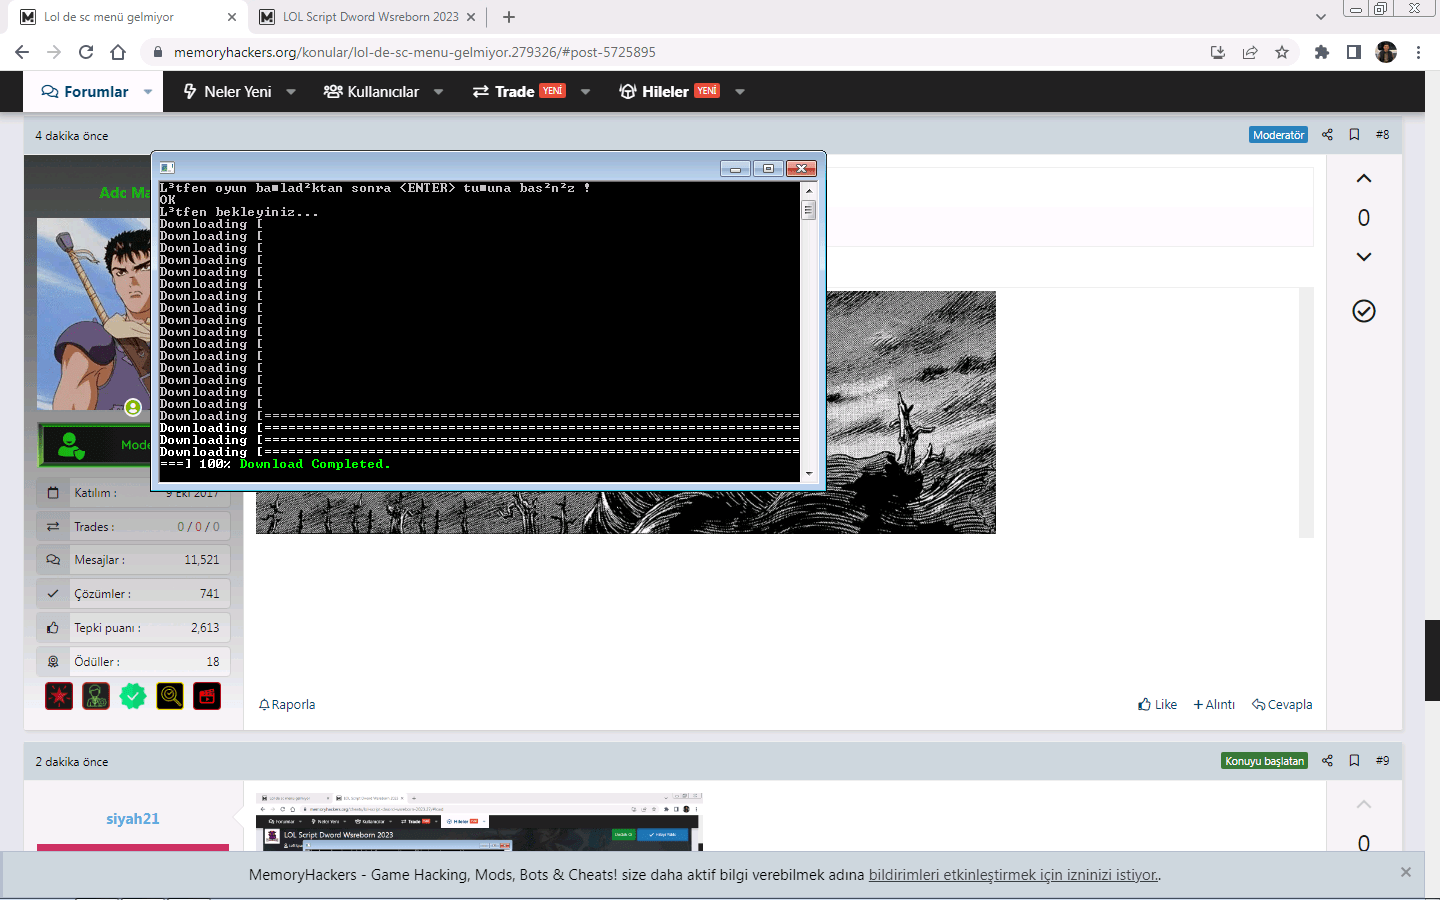Open Chrome three-dot menu
Viewport: 1440px width, 900px height.
pos(1418,52)
